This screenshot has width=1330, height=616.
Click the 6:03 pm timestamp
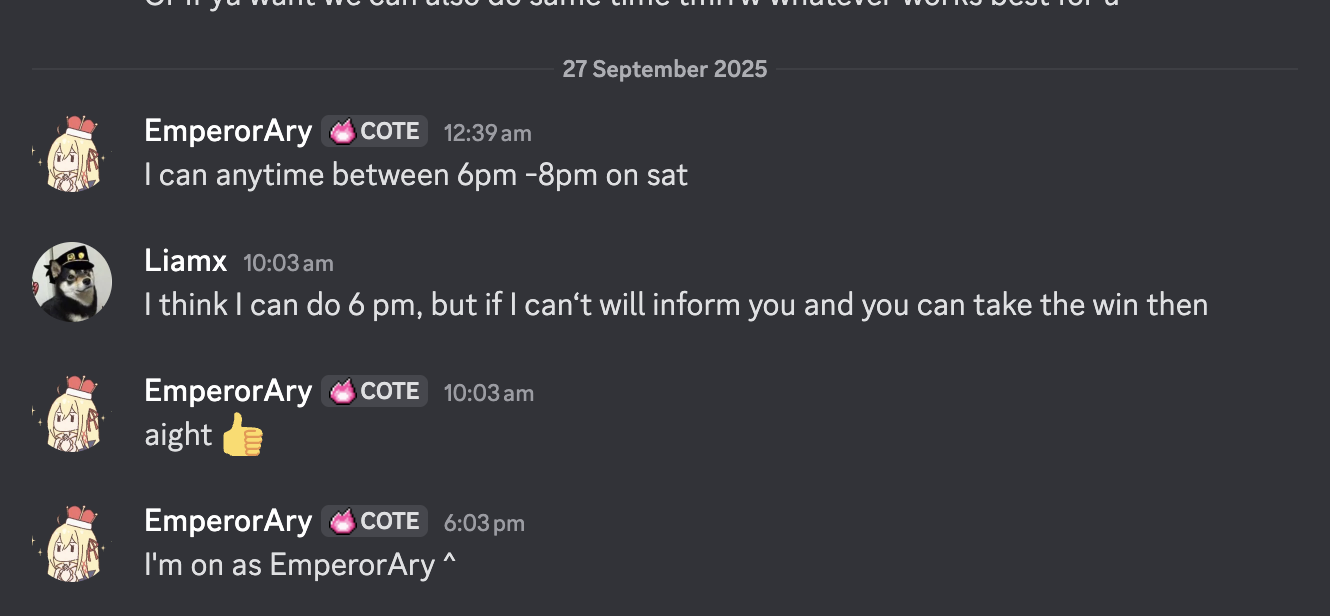tap(484, 523)
